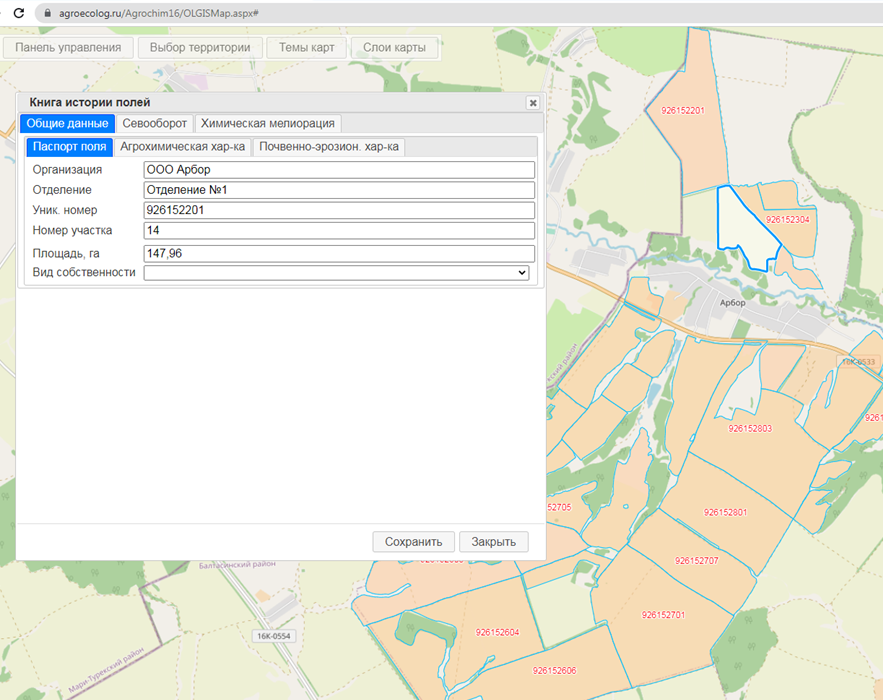Open Панель управления menu
The image size is (883, 700).
(x=68, y=47)
